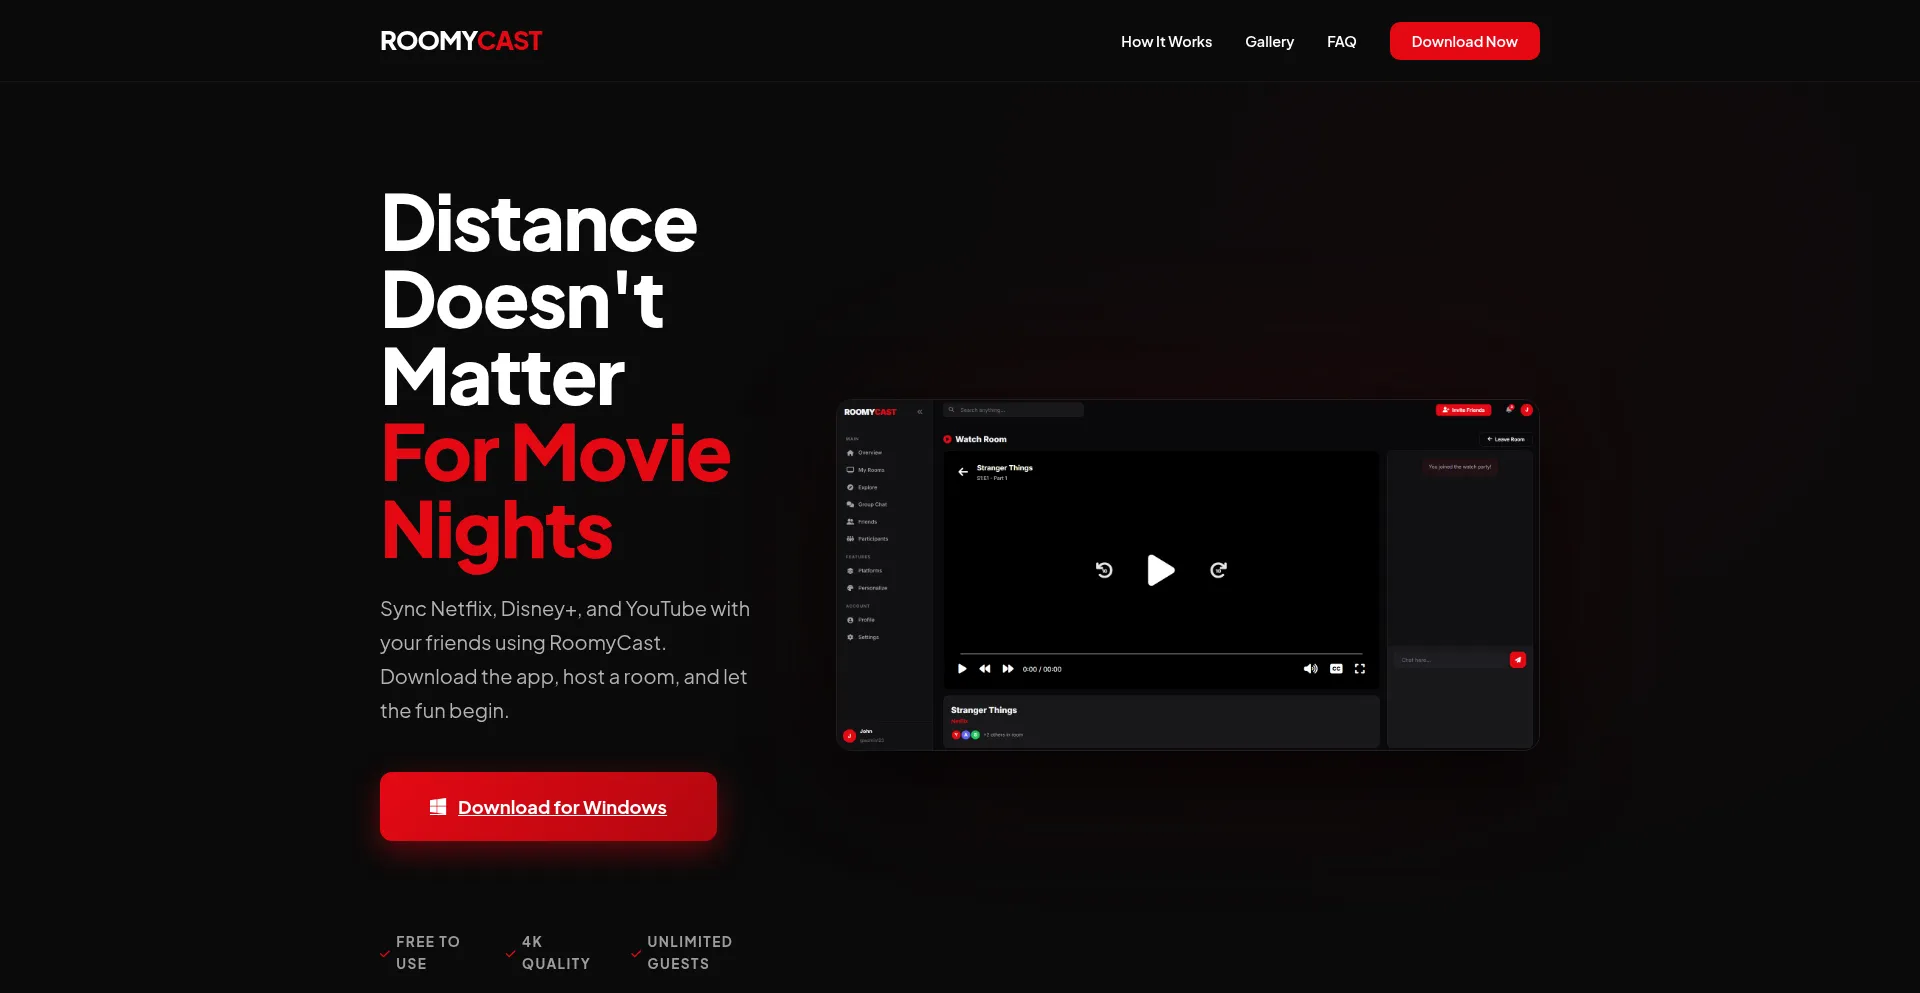Click Friends in preview sidebar
This screenshot has width=1920, height=993.
[x=862, y=522]
